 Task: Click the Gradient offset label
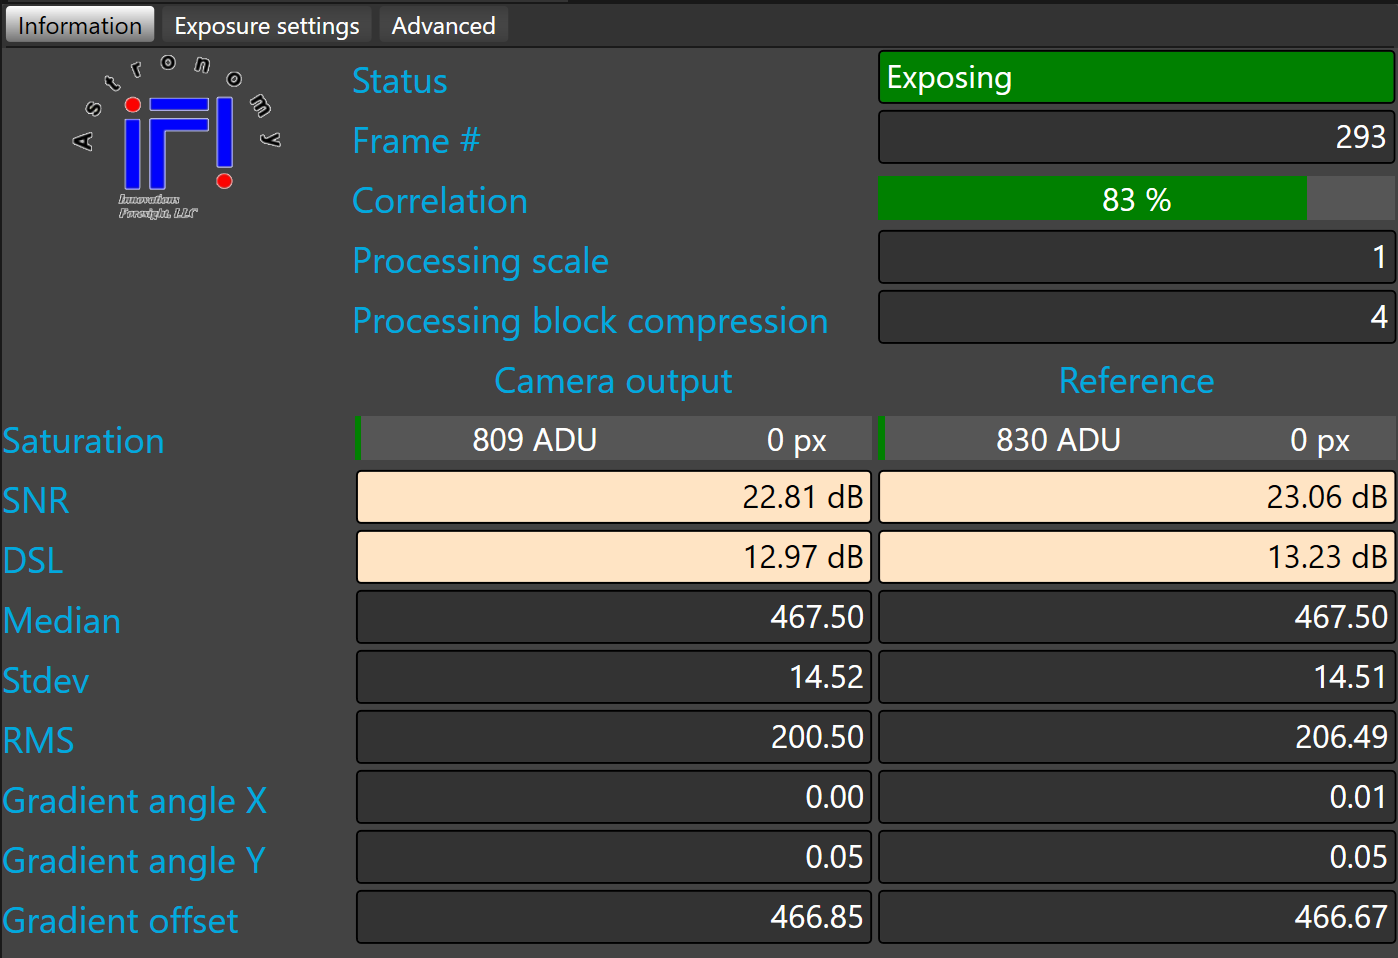click(x=120, y=921)
